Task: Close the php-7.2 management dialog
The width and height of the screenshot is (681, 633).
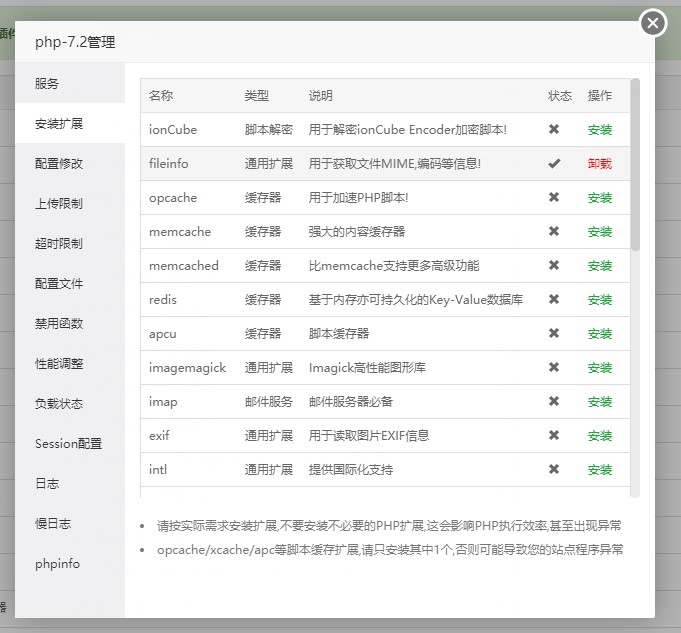Action: click(653, 23)
